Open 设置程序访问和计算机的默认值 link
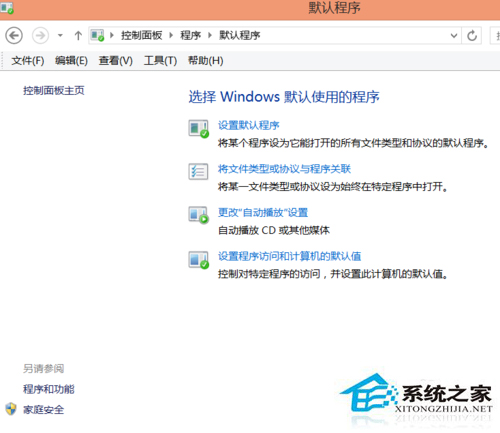The height and width of the screenshot is (433, 500). tap(290, 256)
